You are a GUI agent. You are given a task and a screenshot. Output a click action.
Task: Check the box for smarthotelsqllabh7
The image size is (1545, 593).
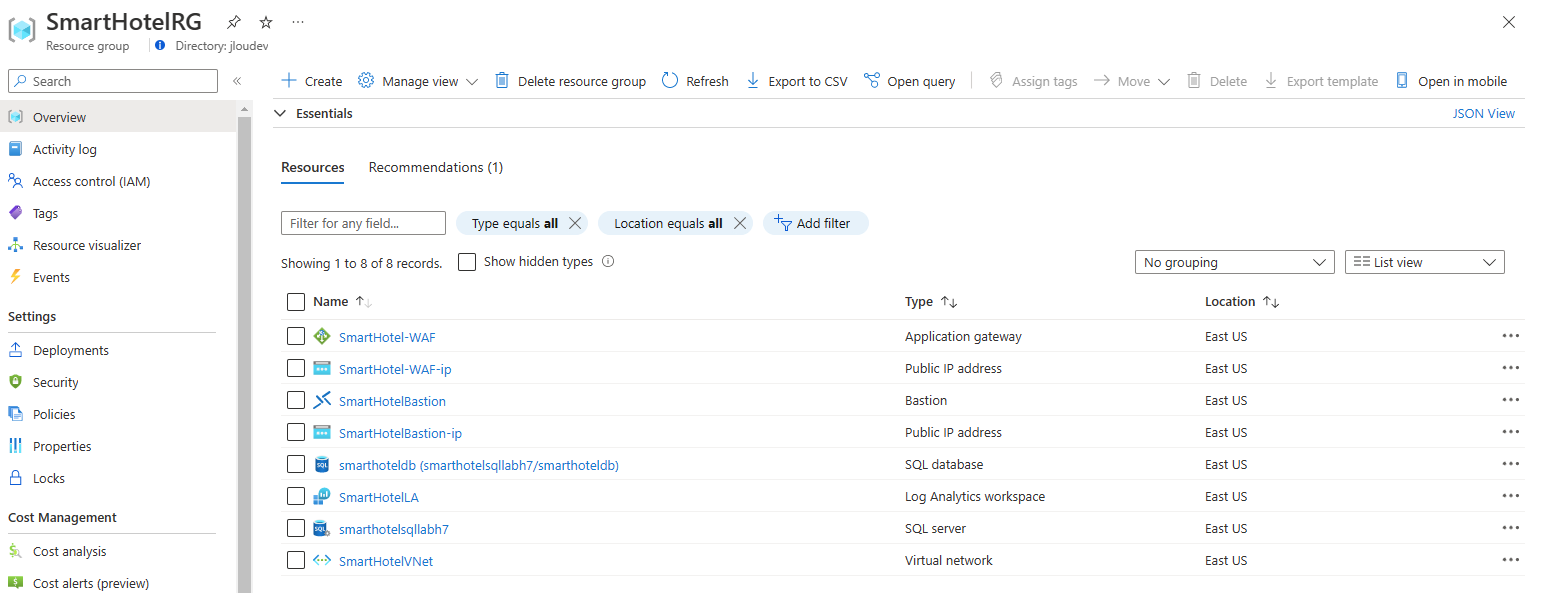click(x=296, y=528)
